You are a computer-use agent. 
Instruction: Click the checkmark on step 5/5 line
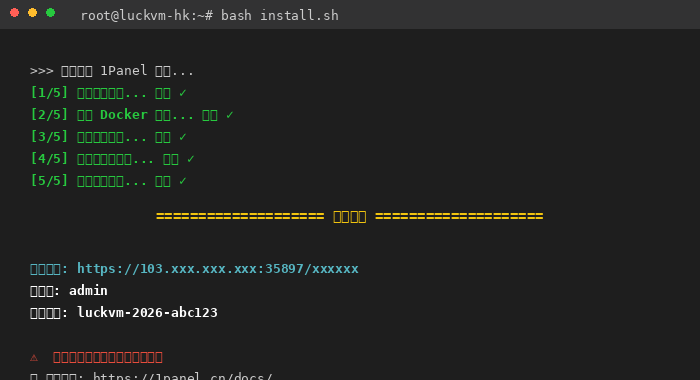tap(183, 181)
